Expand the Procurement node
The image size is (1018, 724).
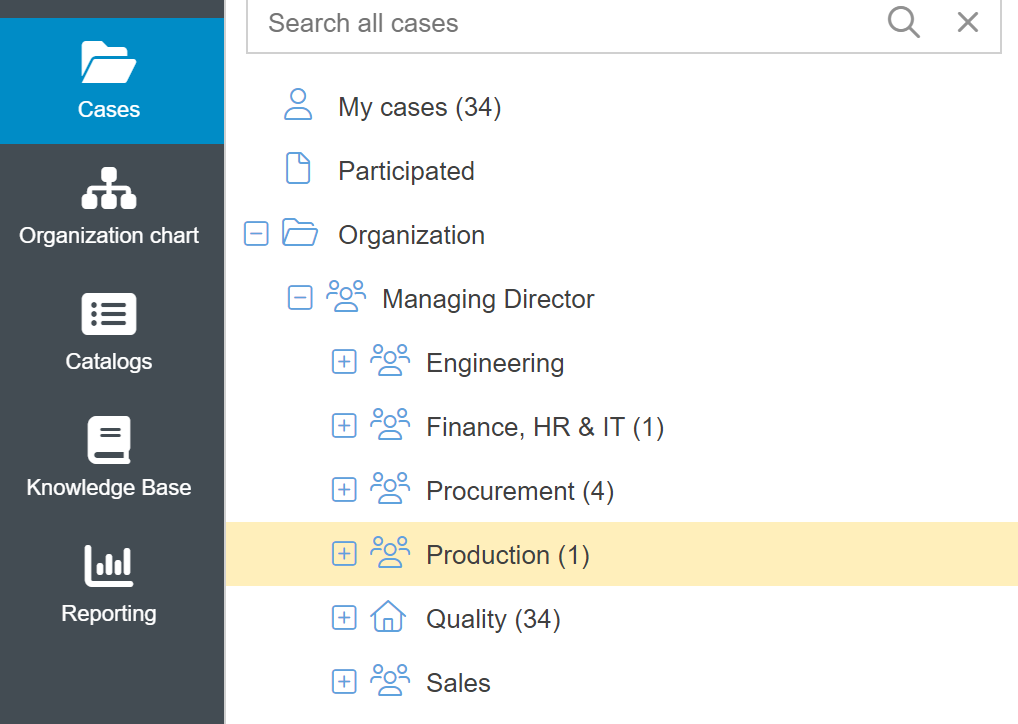344,490
